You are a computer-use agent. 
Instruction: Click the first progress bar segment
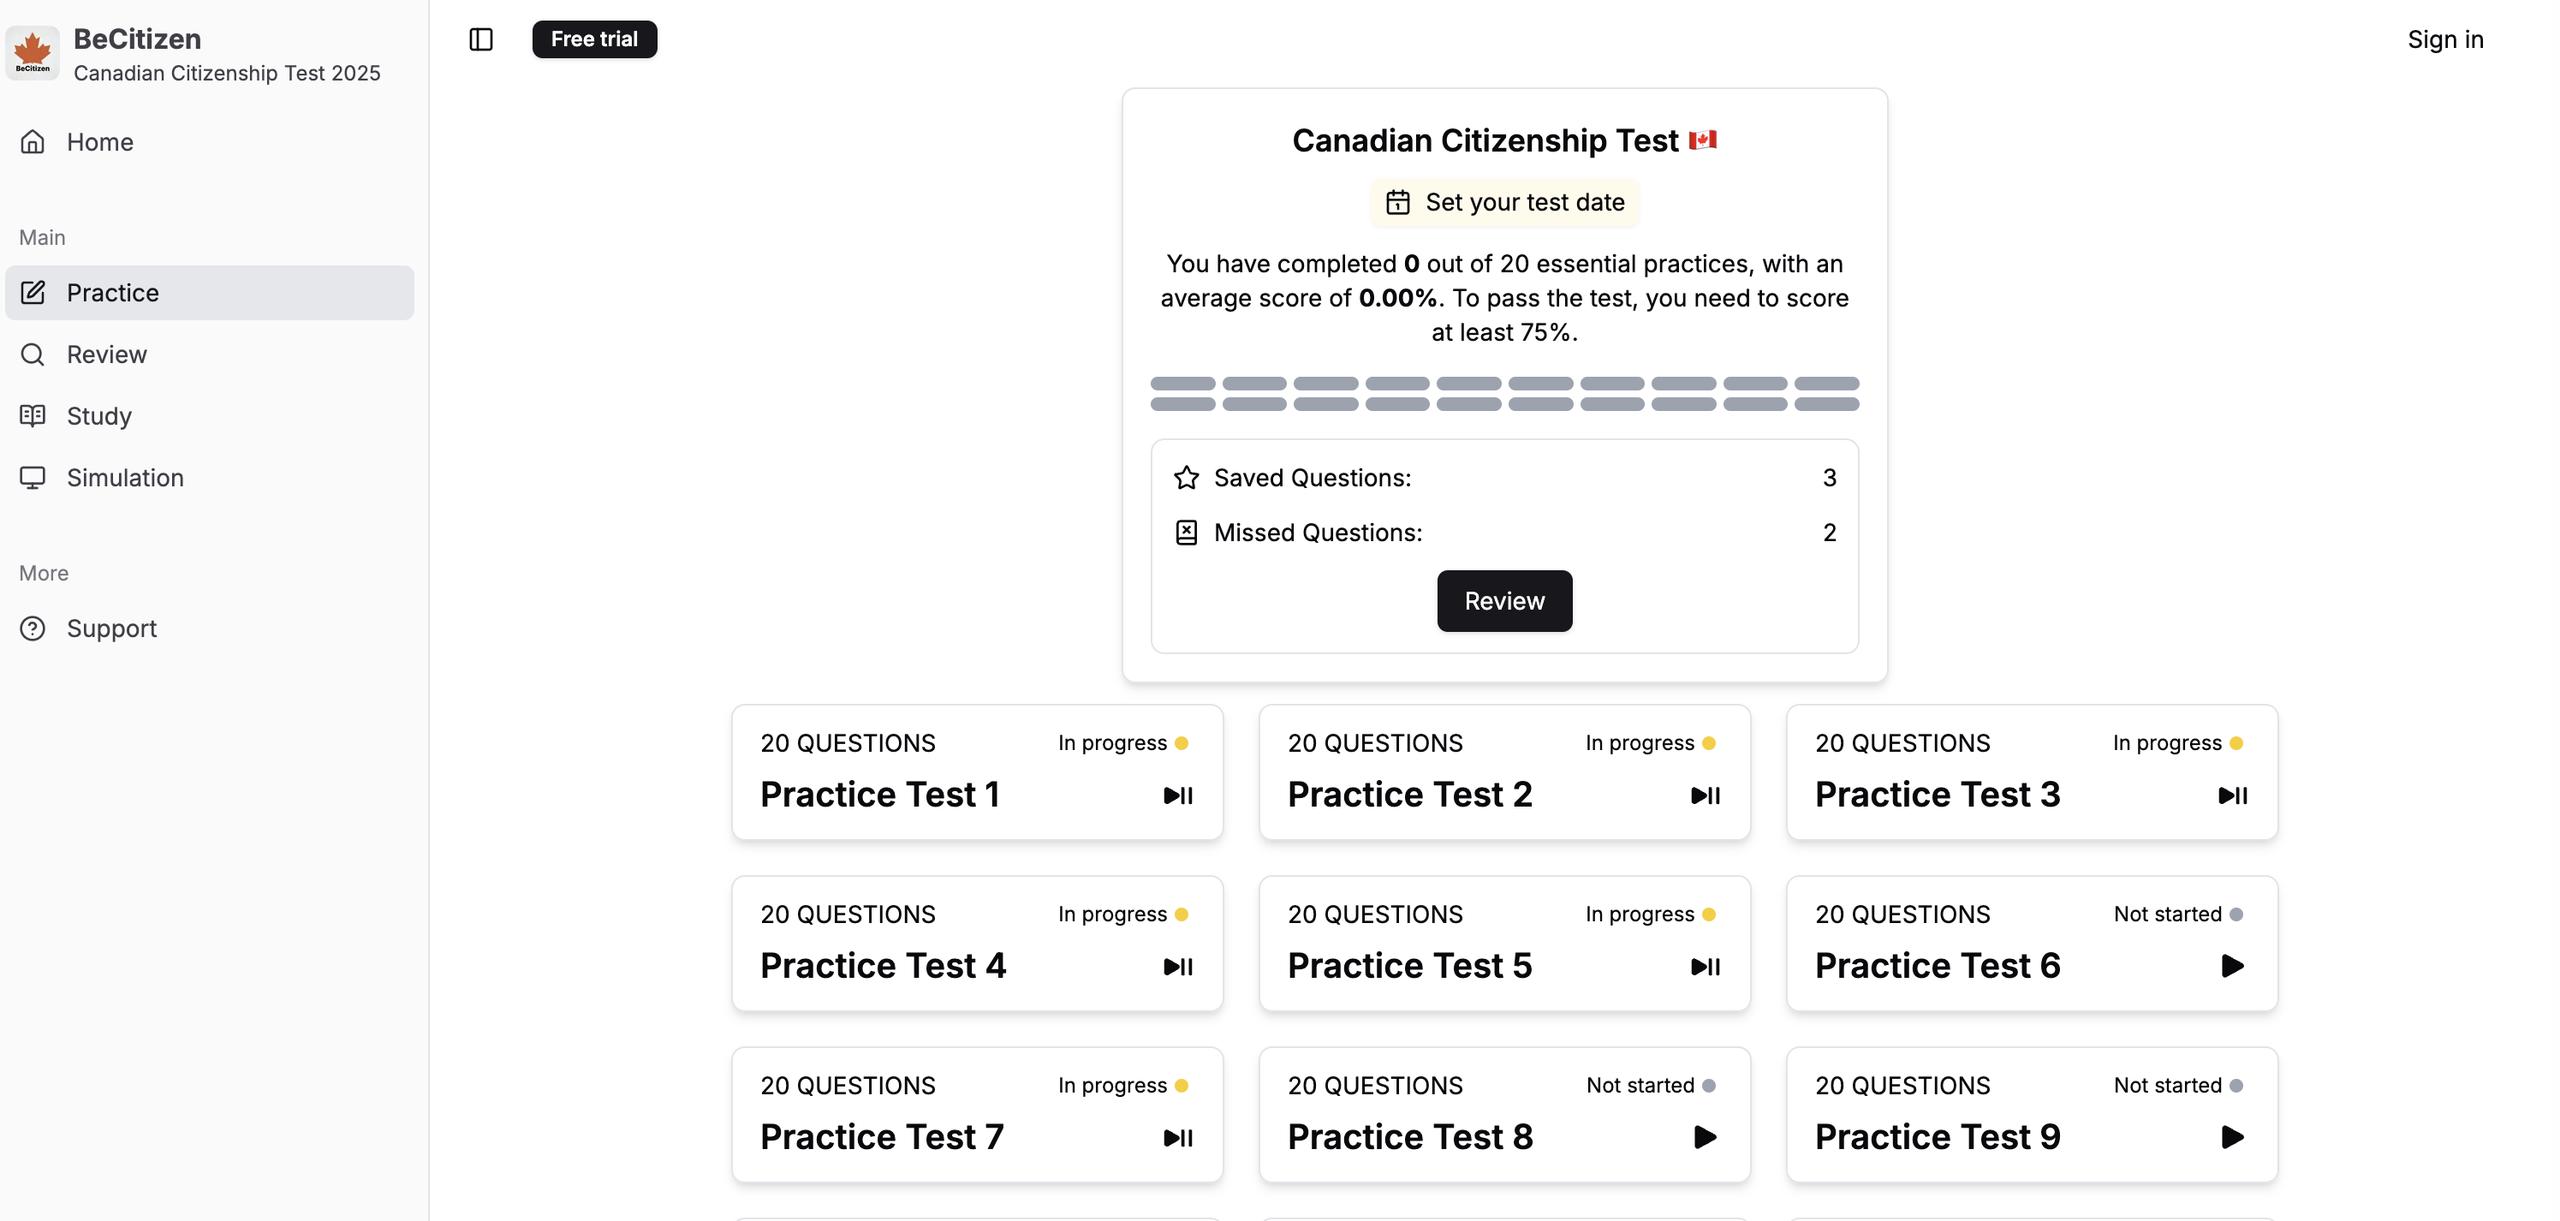coord(1183,384)
